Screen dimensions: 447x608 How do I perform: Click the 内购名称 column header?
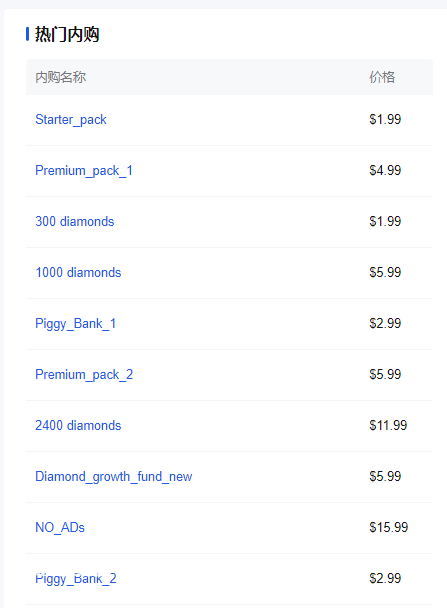pos(60,77)
